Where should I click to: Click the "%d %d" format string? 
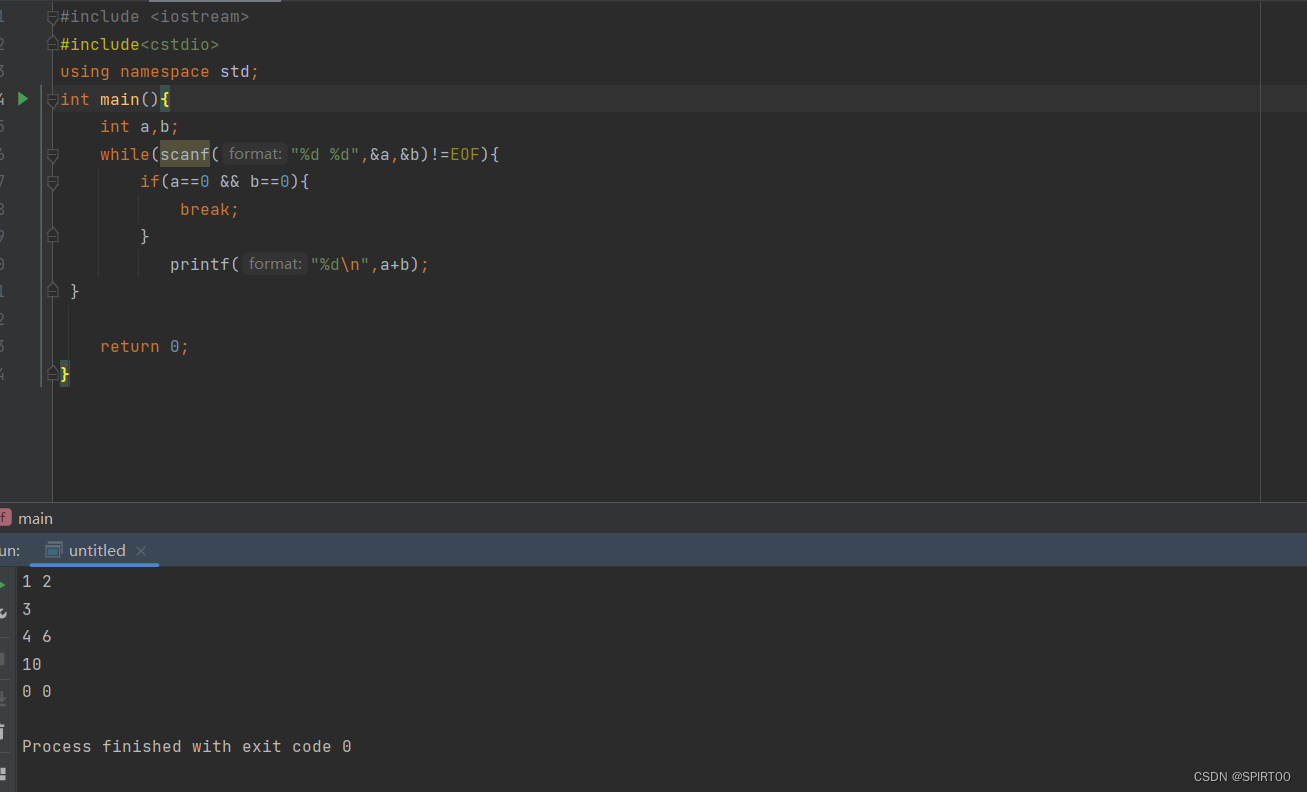coord(325,154)
